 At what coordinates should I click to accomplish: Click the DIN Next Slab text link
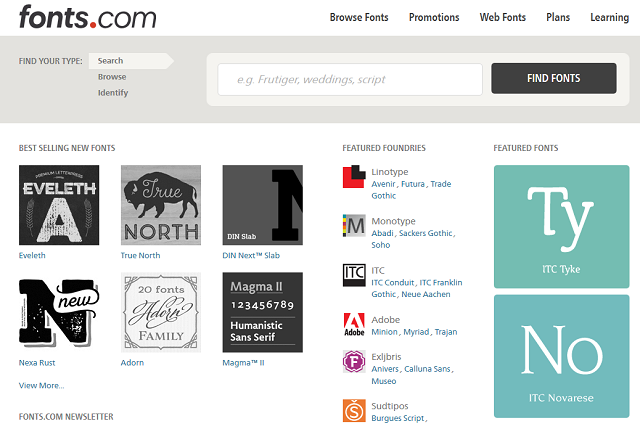click(x=251, y=255)
